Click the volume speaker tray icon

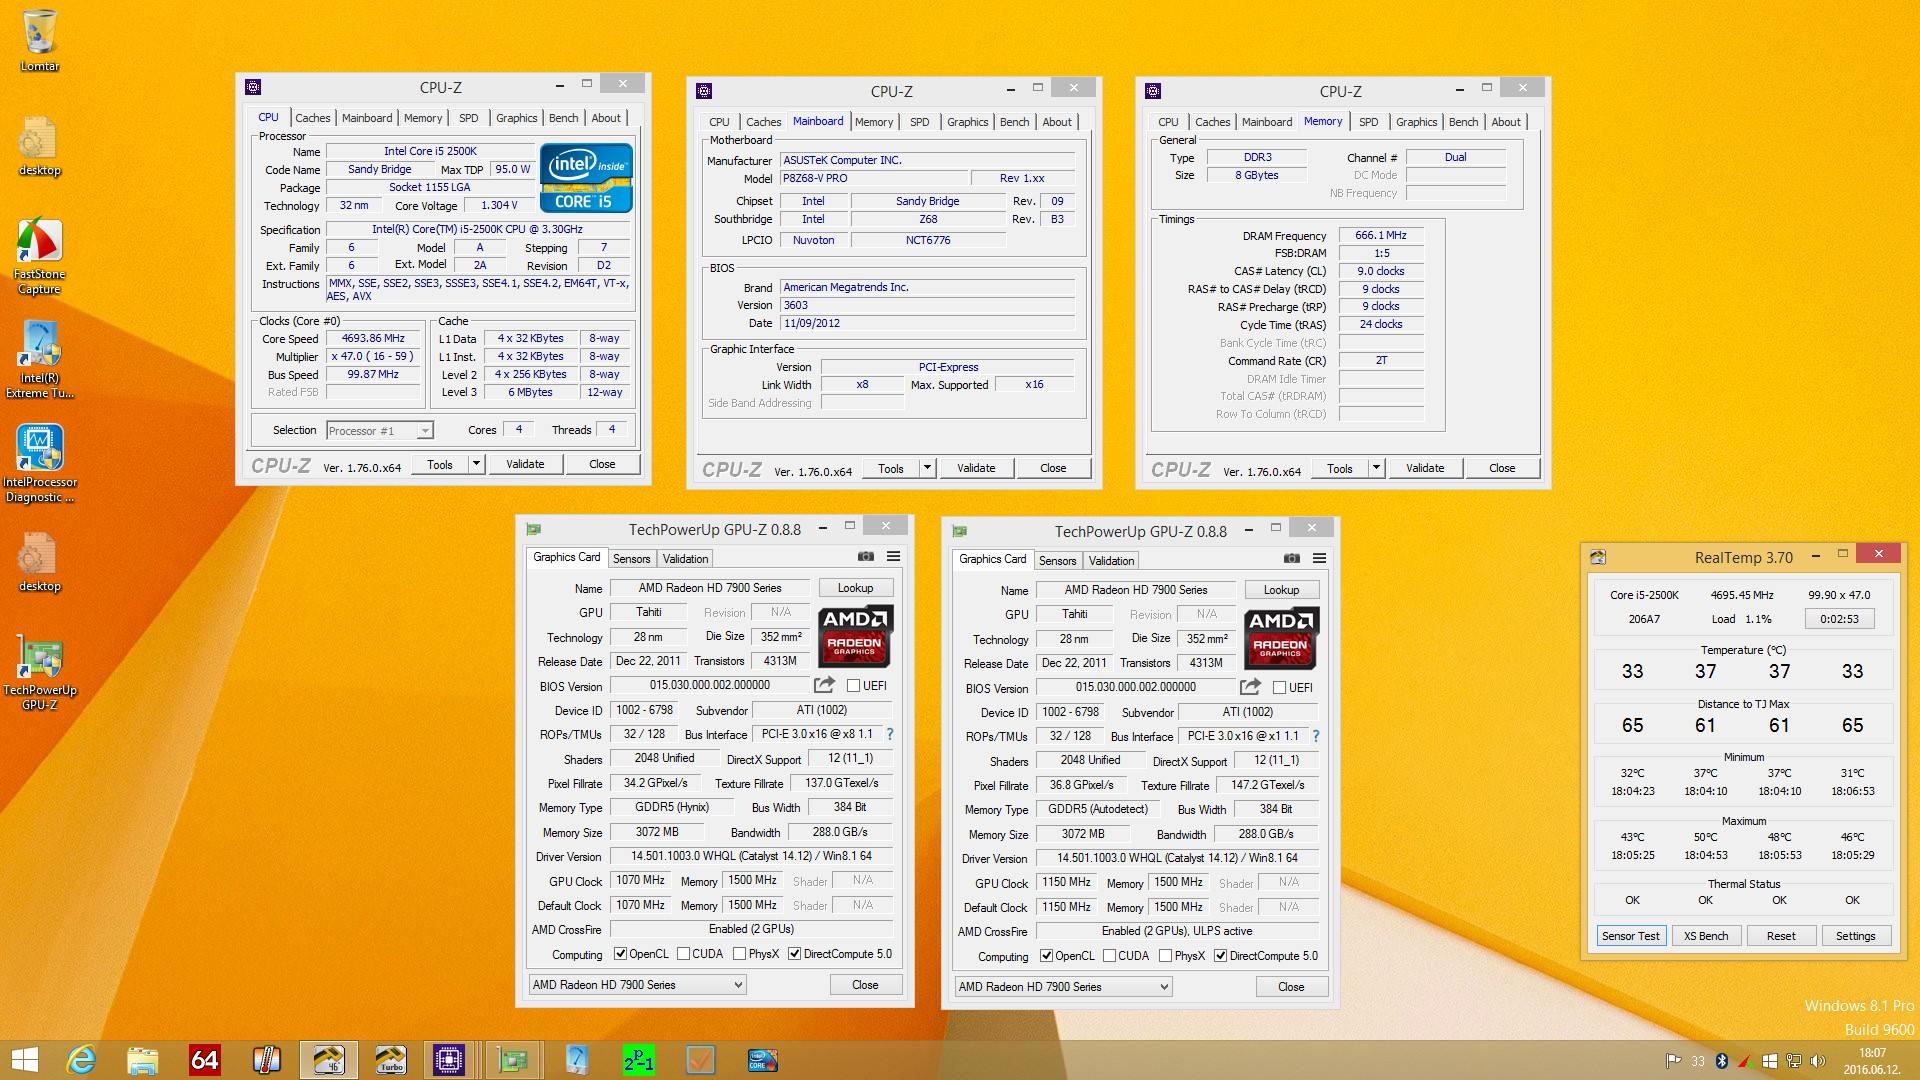(1818, 1061)
